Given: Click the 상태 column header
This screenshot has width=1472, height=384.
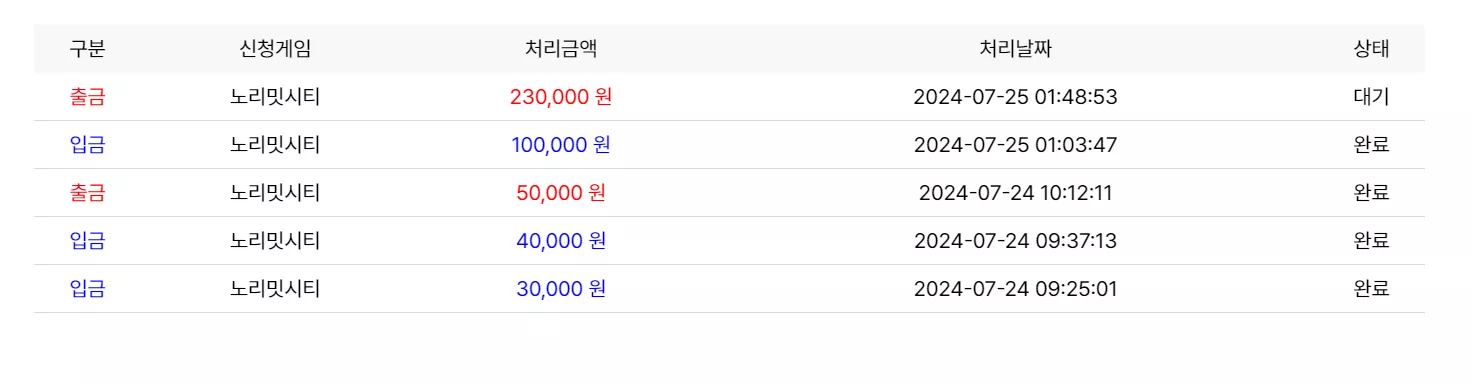Looking at the screenshot, I should tap(1371, 49).
